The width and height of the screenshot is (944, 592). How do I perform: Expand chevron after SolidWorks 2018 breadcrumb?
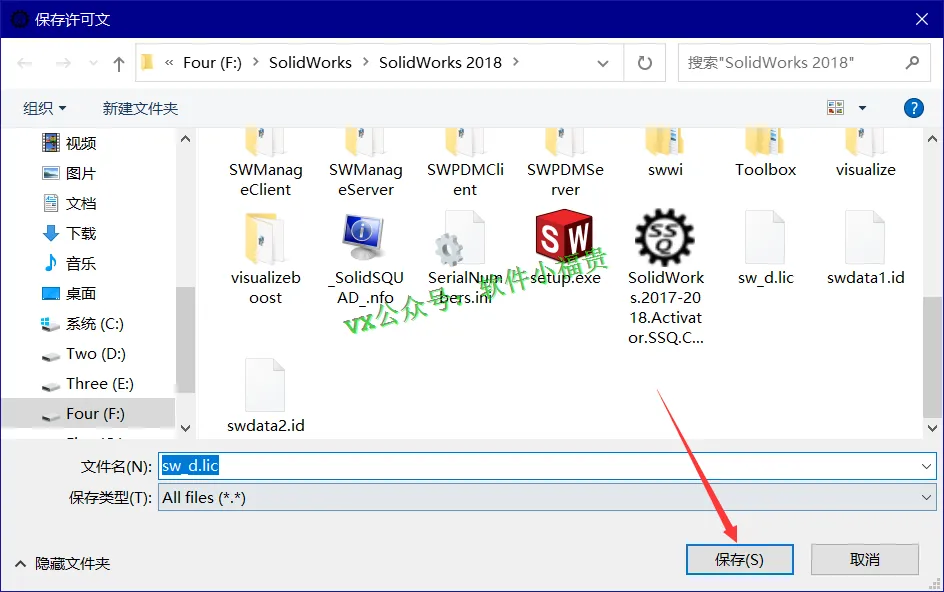click(x=516, y=62)
